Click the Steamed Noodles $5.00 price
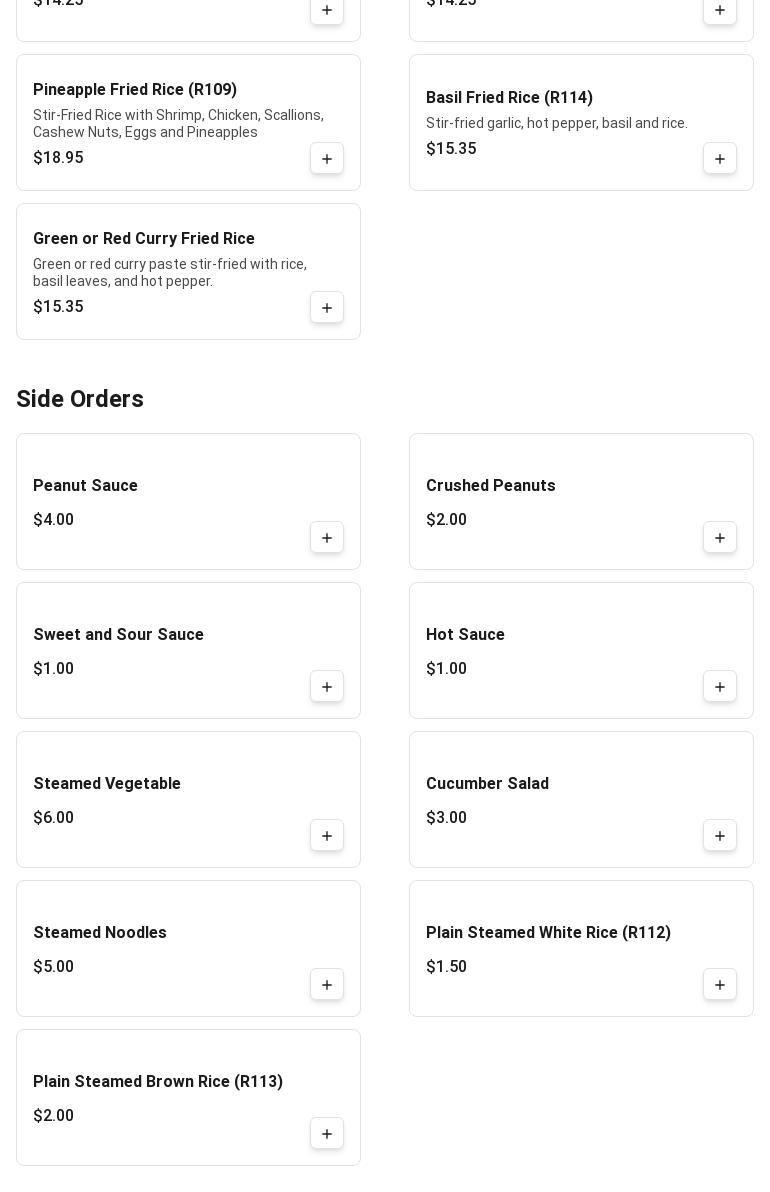Screen dimensions: 770x1192 coord(54,967)
